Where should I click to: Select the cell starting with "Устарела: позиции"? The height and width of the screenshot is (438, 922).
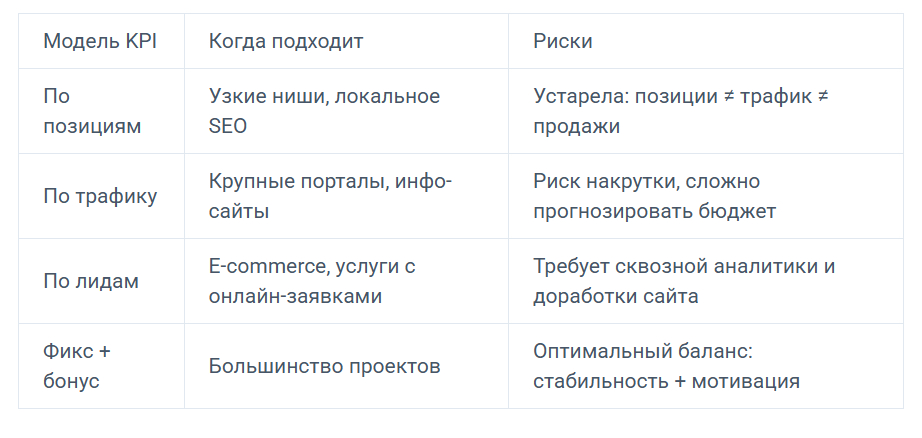[x=682, y=111]
